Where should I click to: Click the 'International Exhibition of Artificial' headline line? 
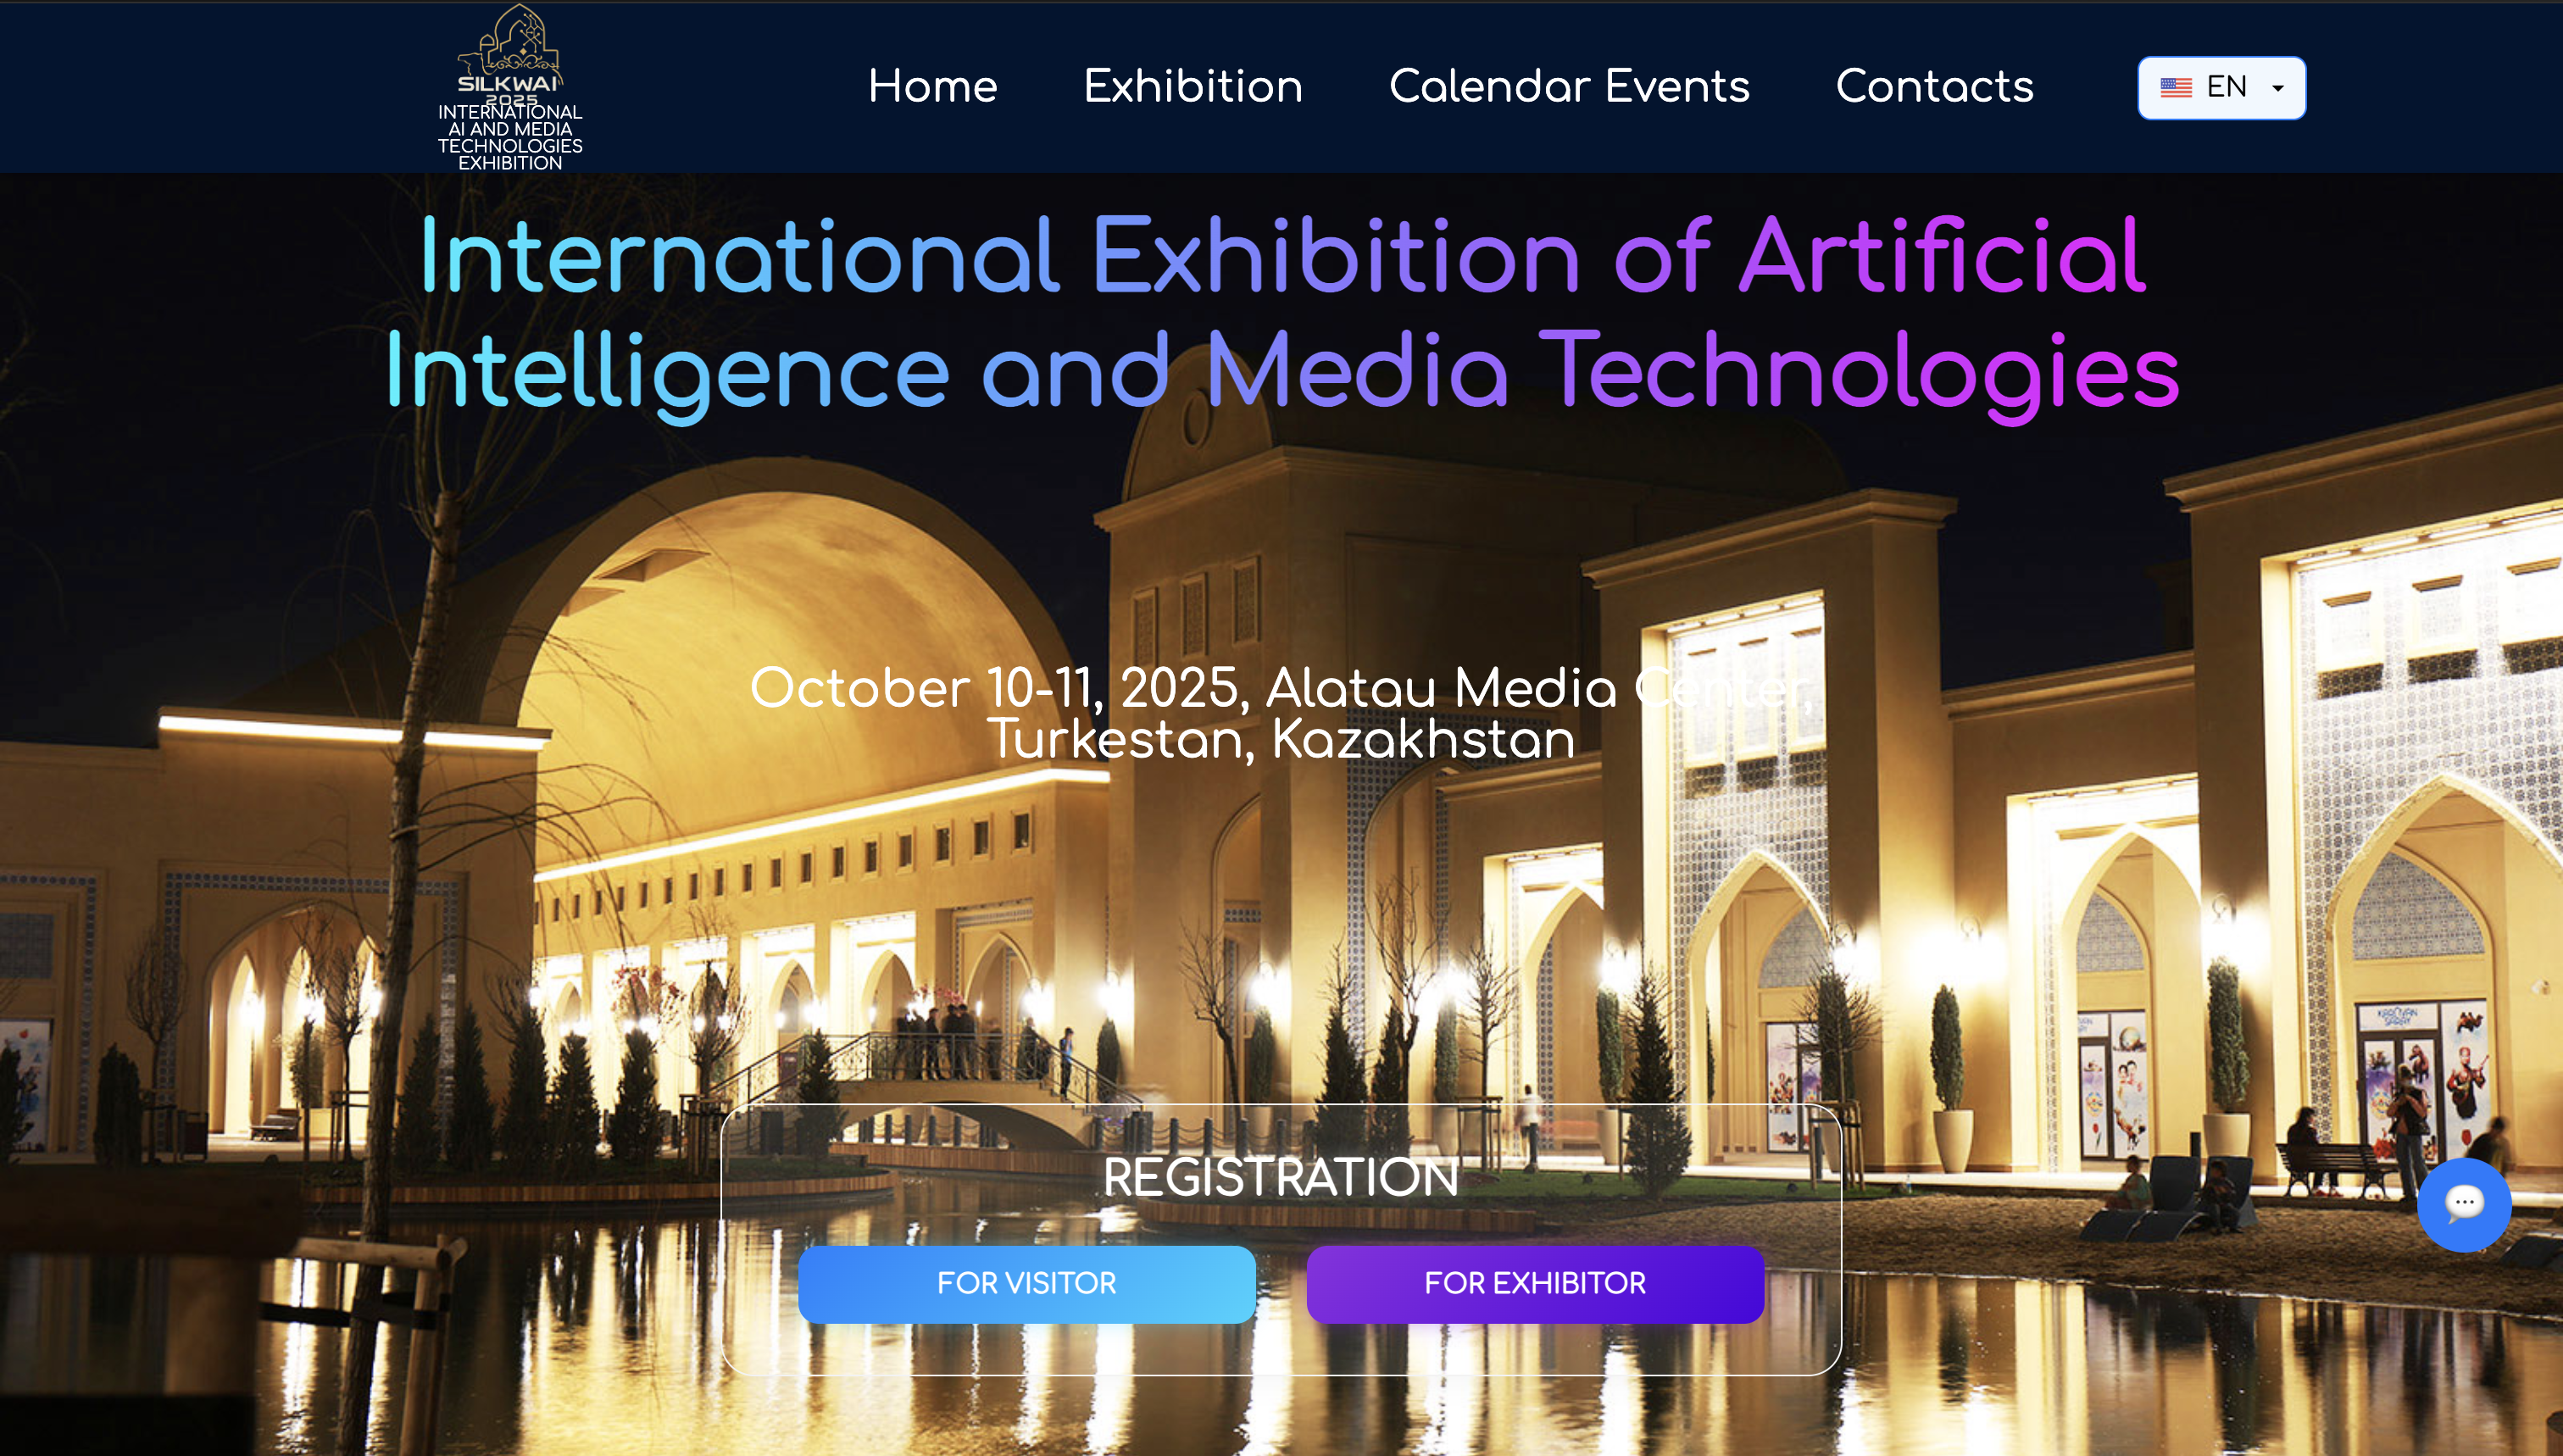click(x=1282, y=257)
